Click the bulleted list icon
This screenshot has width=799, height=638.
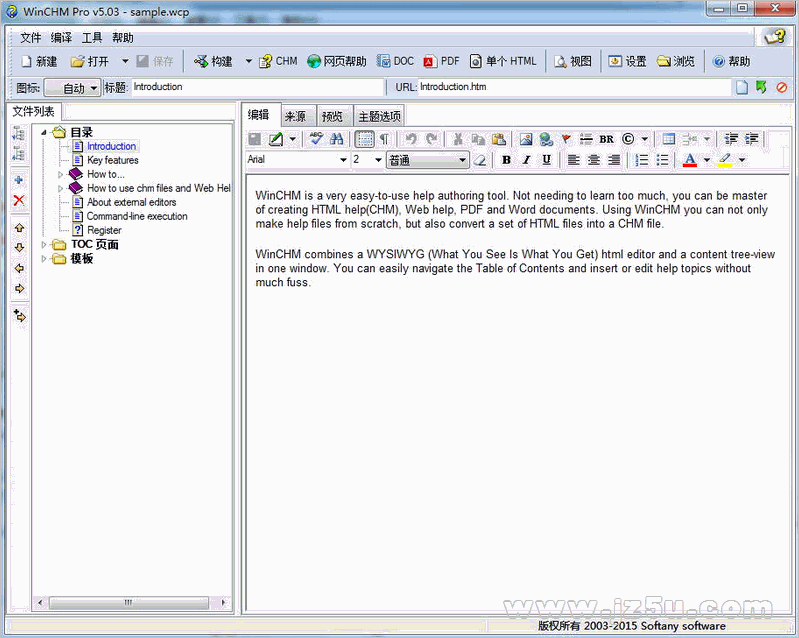[662, 160]
